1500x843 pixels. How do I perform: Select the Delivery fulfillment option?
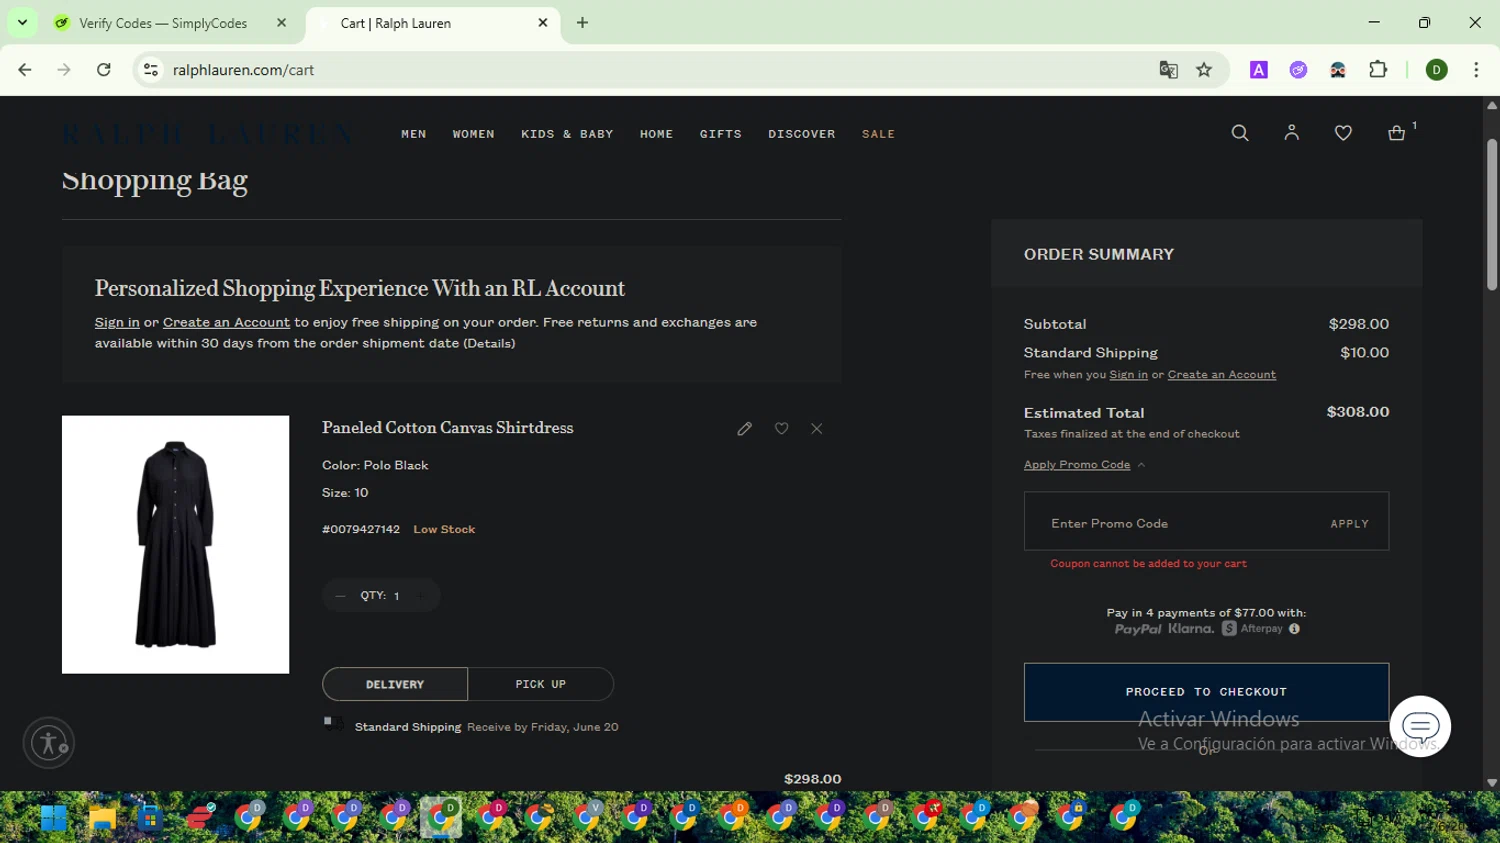point(395,685)
